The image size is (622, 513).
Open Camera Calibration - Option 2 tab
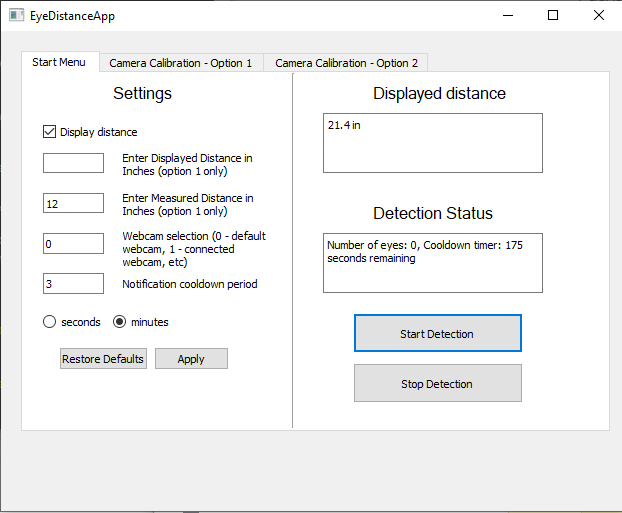coord(346,63)
